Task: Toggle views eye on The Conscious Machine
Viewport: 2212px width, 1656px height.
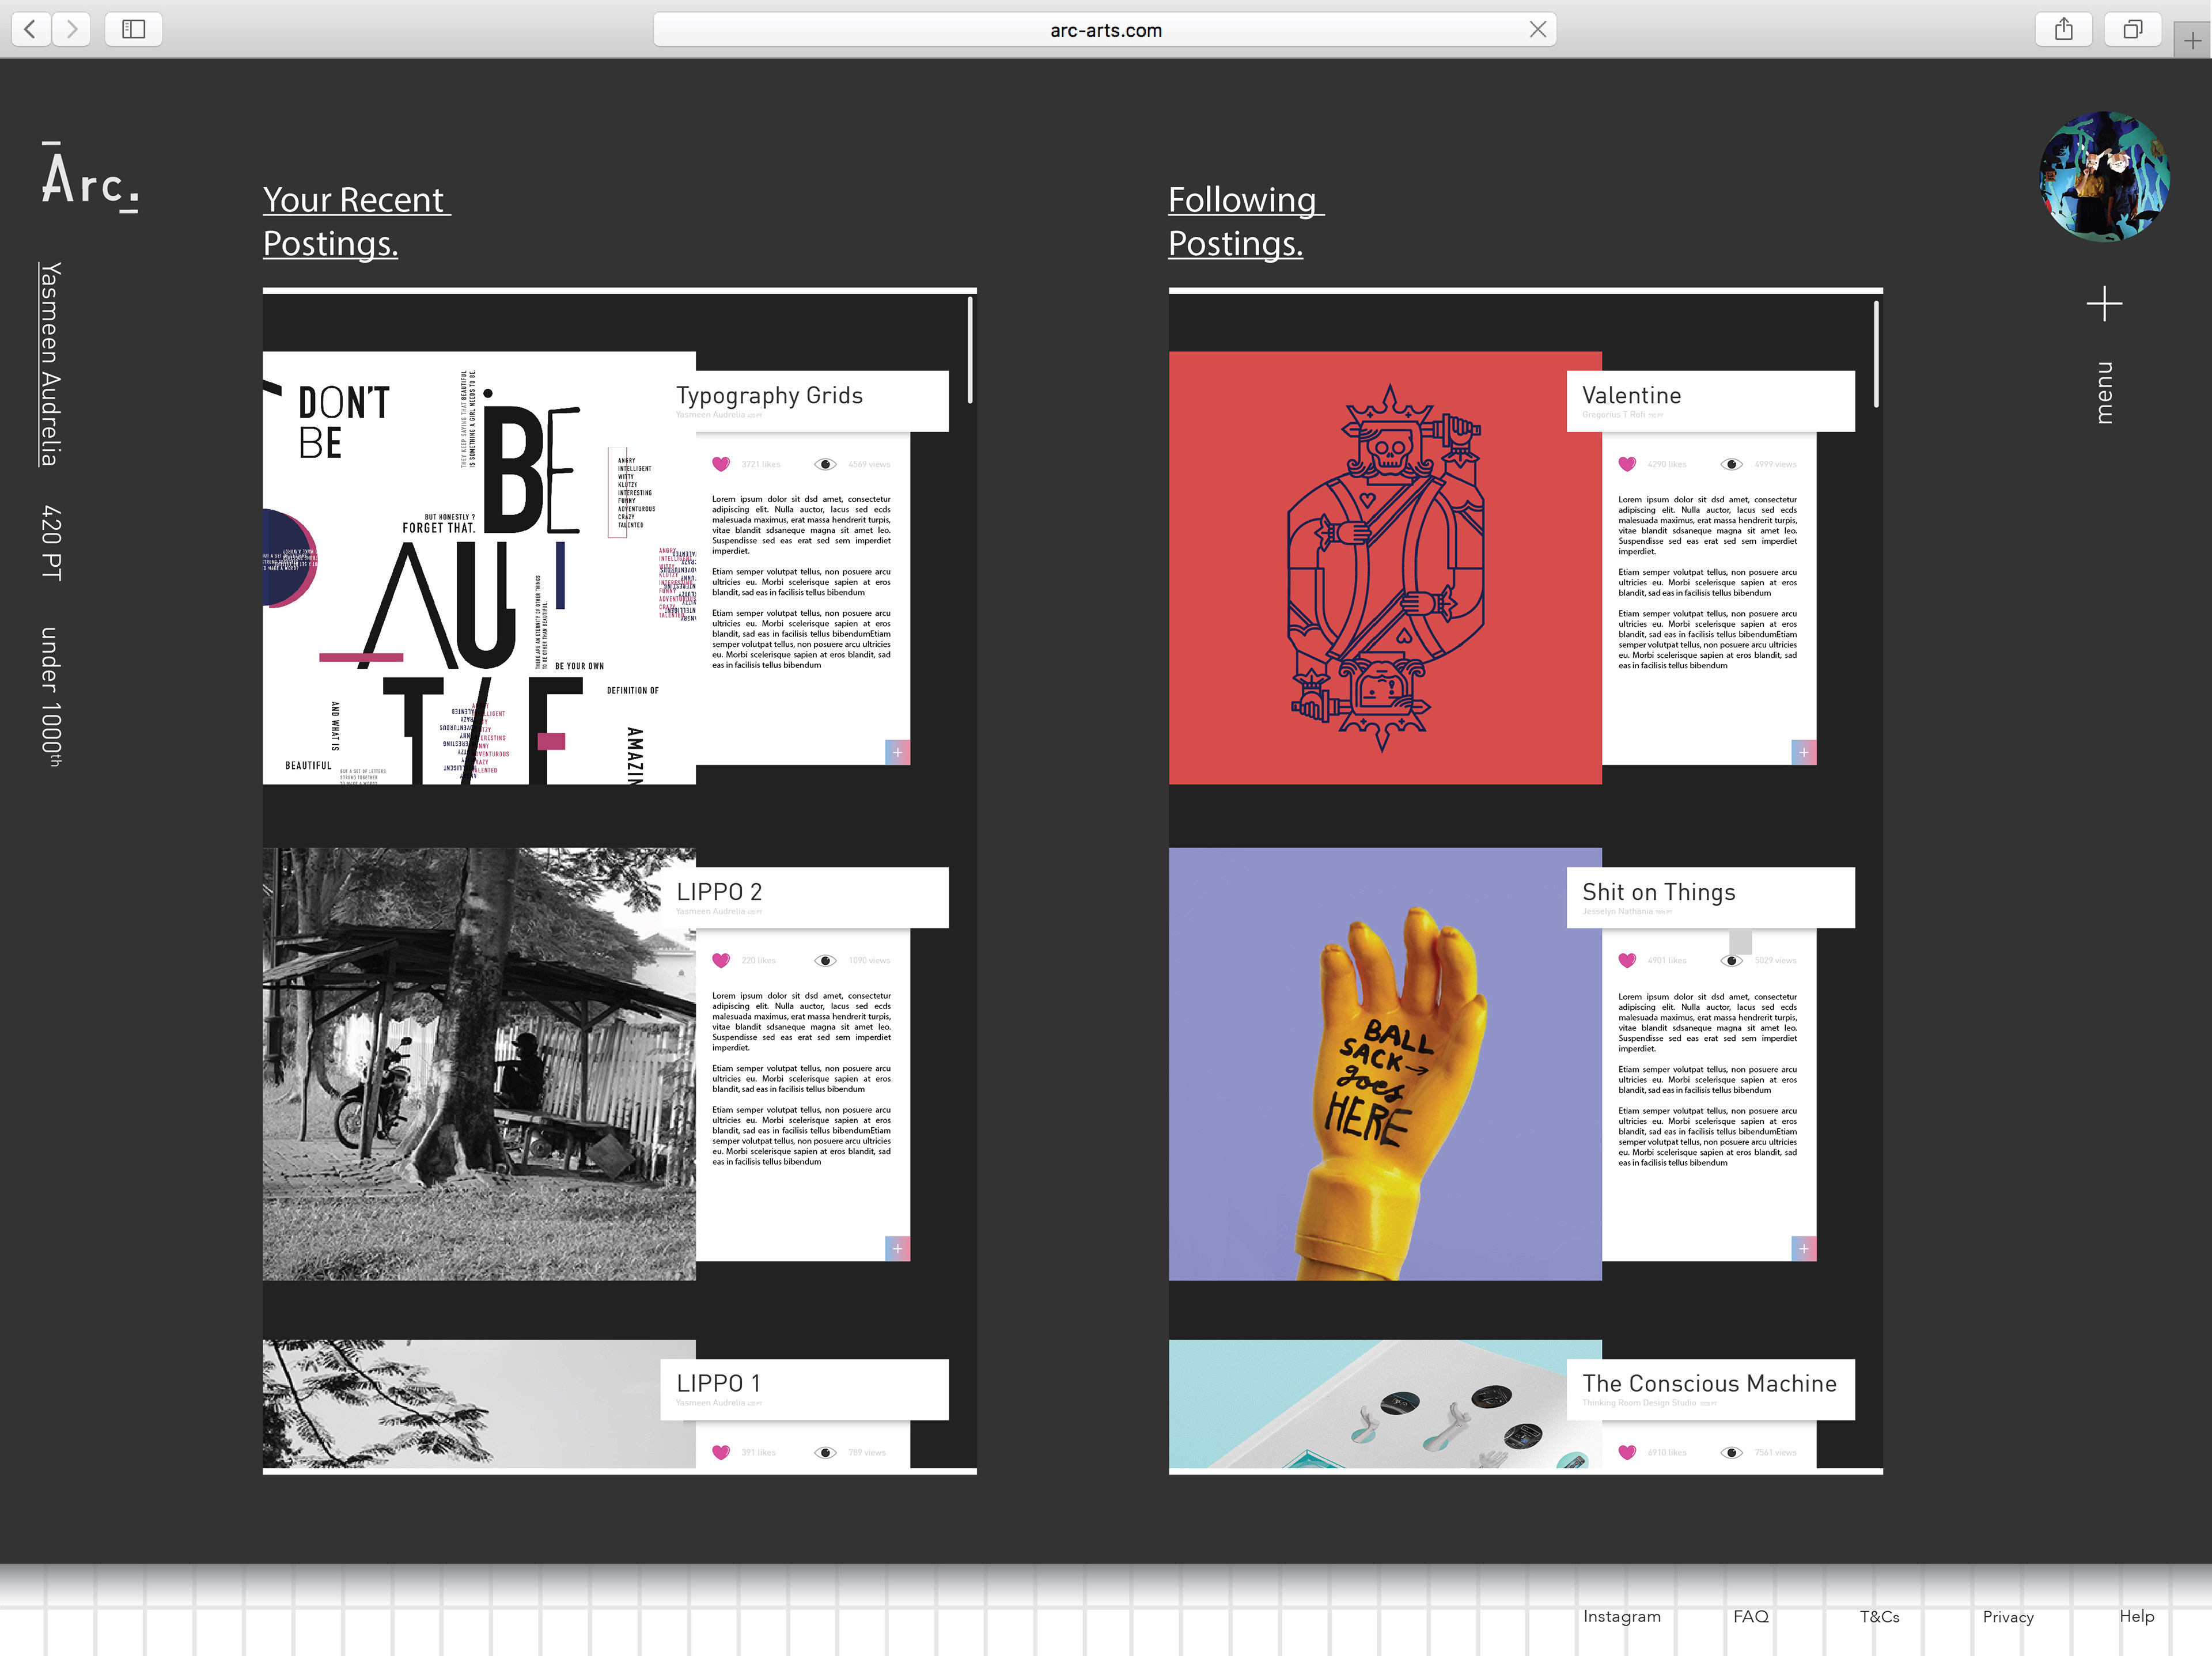Action: (x=1732, y=1452)
